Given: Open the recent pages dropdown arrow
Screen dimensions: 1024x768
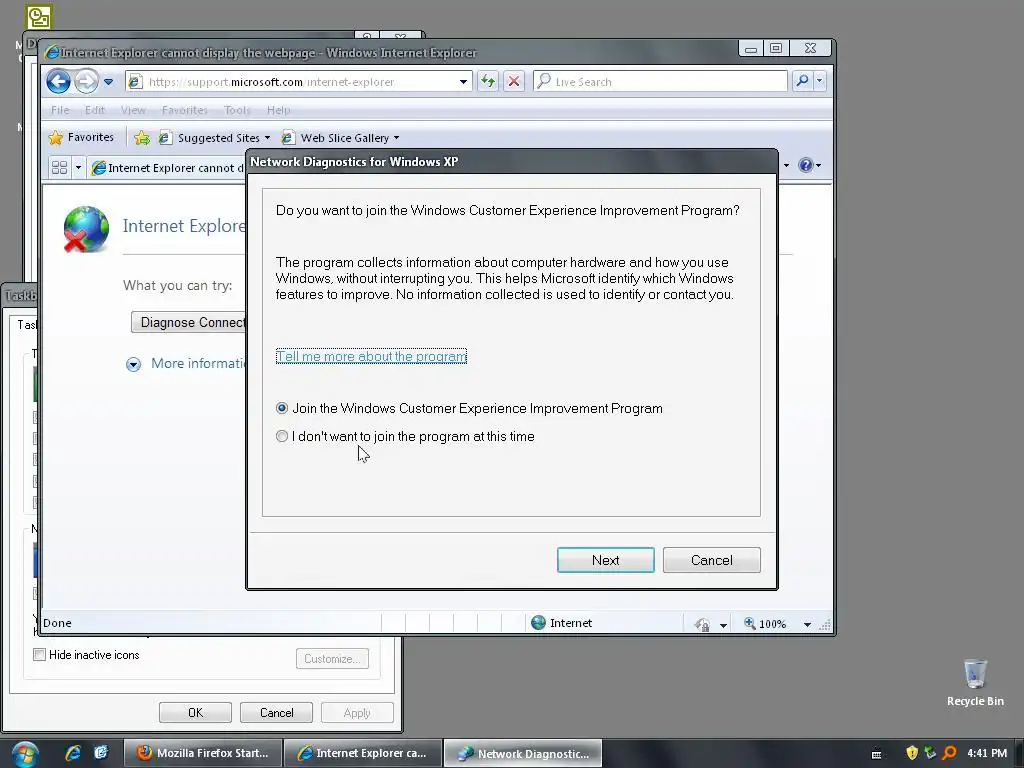Looking at the screenshot, I should 108,82.
